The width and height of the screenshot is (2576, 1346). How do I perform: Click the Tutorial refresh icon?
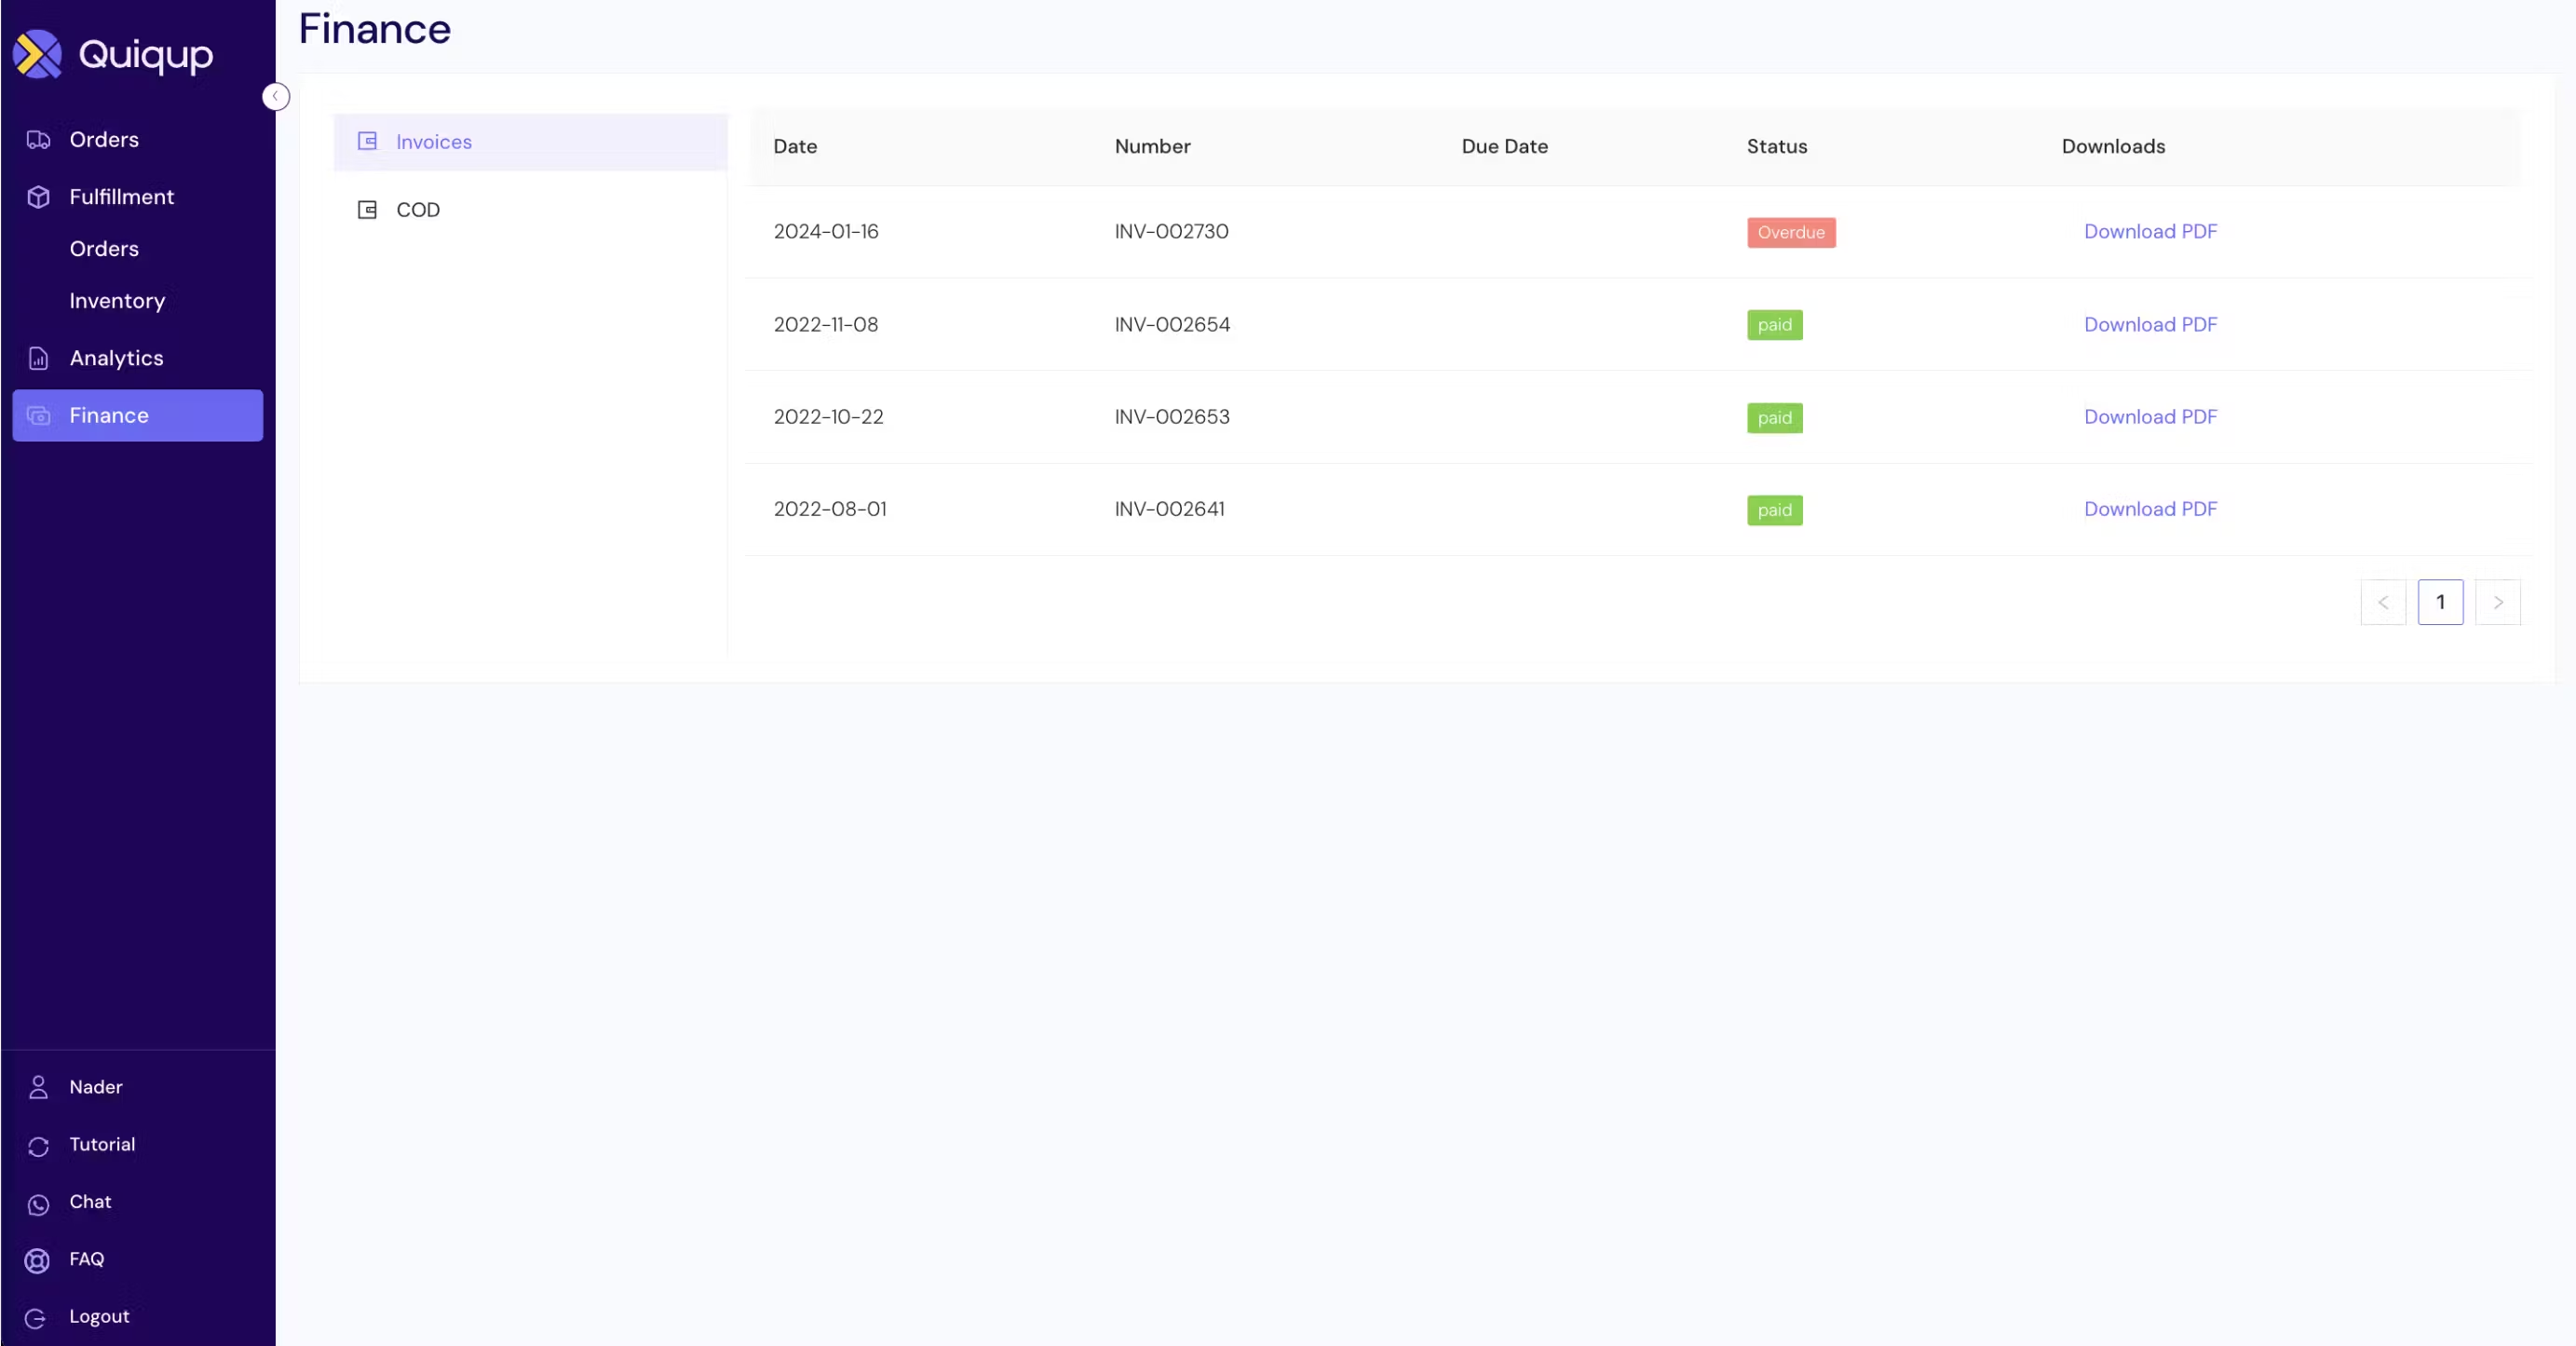click(x=38, y=1146)
